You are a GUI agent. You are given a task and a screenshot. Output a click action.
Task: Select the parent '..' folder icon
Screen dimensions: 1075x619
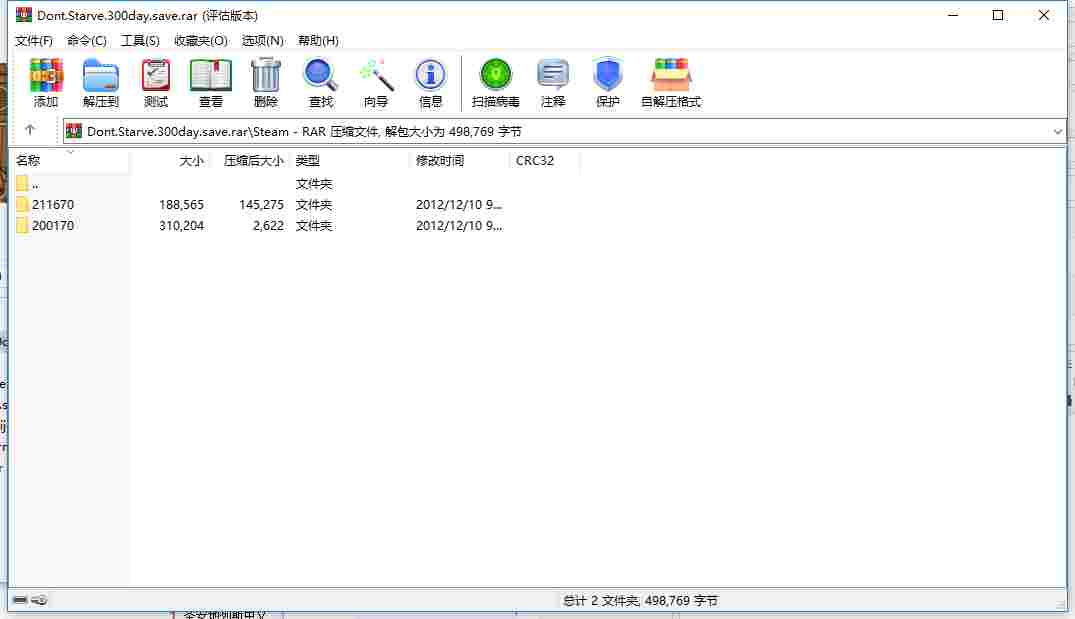point(22,183)
